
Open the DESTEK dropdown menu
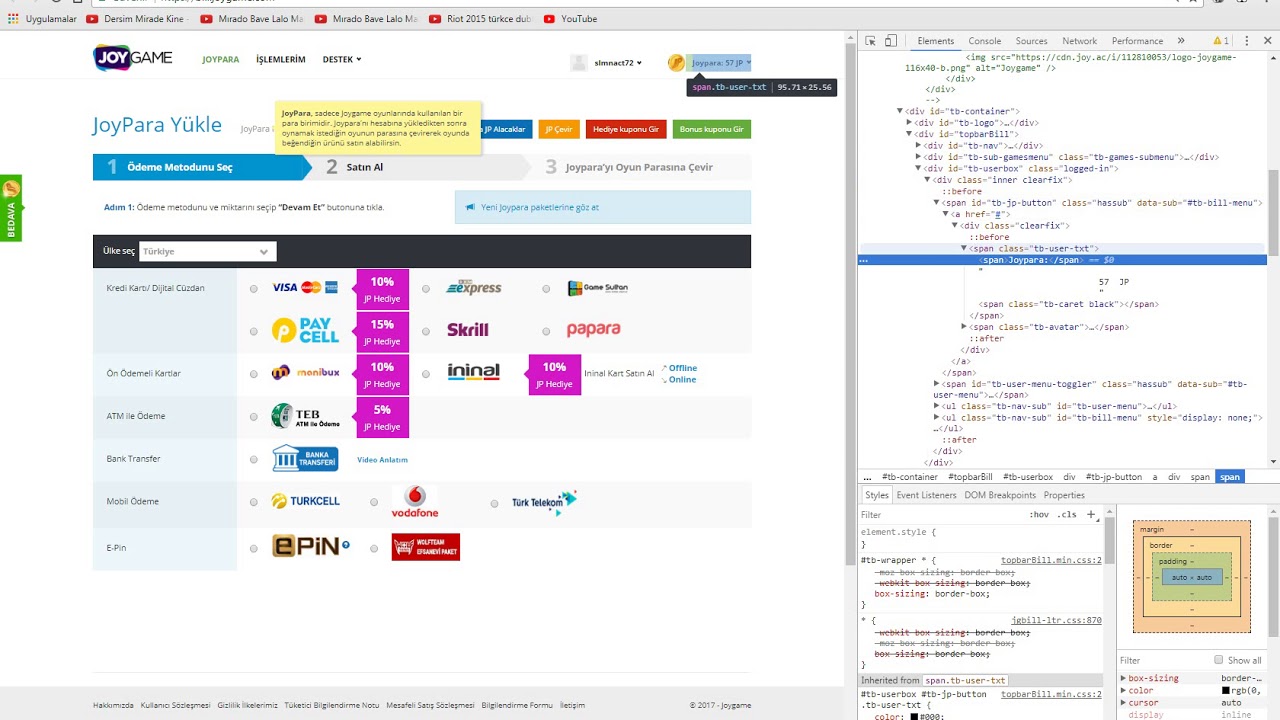342,60
